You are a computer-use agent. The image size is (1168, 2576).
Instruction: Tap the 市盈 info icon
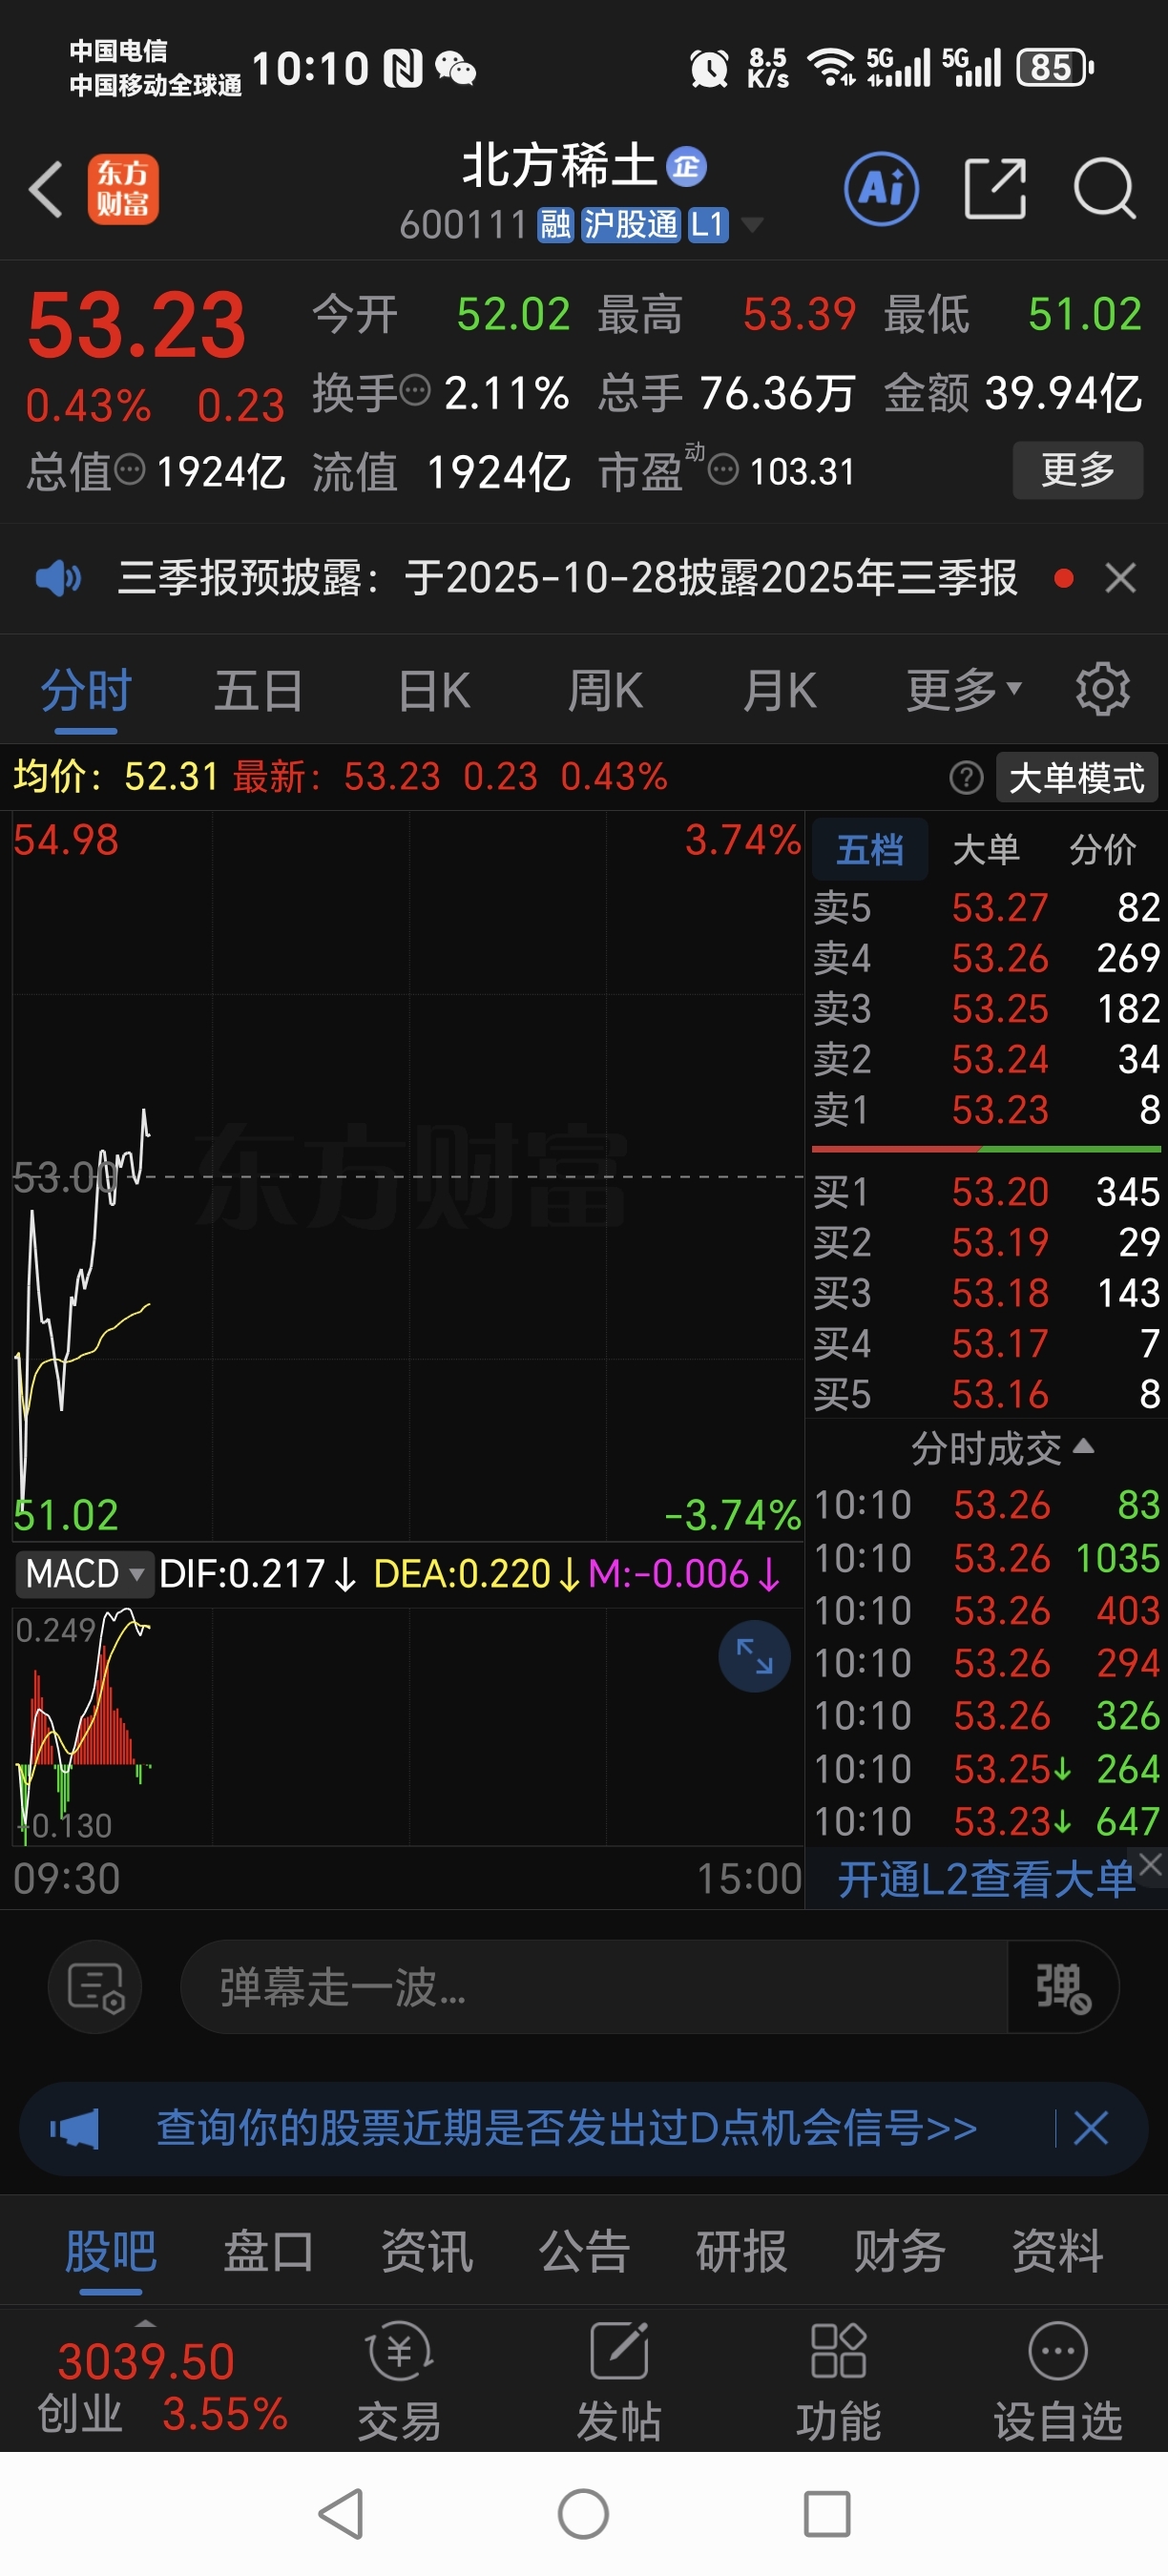click(723, 468)
